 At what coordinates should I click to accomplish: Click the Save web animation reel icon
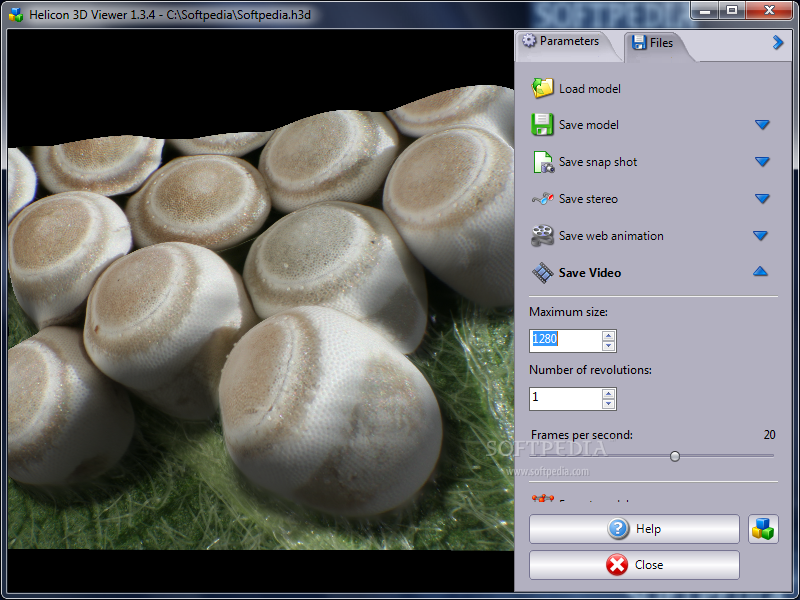542,235
